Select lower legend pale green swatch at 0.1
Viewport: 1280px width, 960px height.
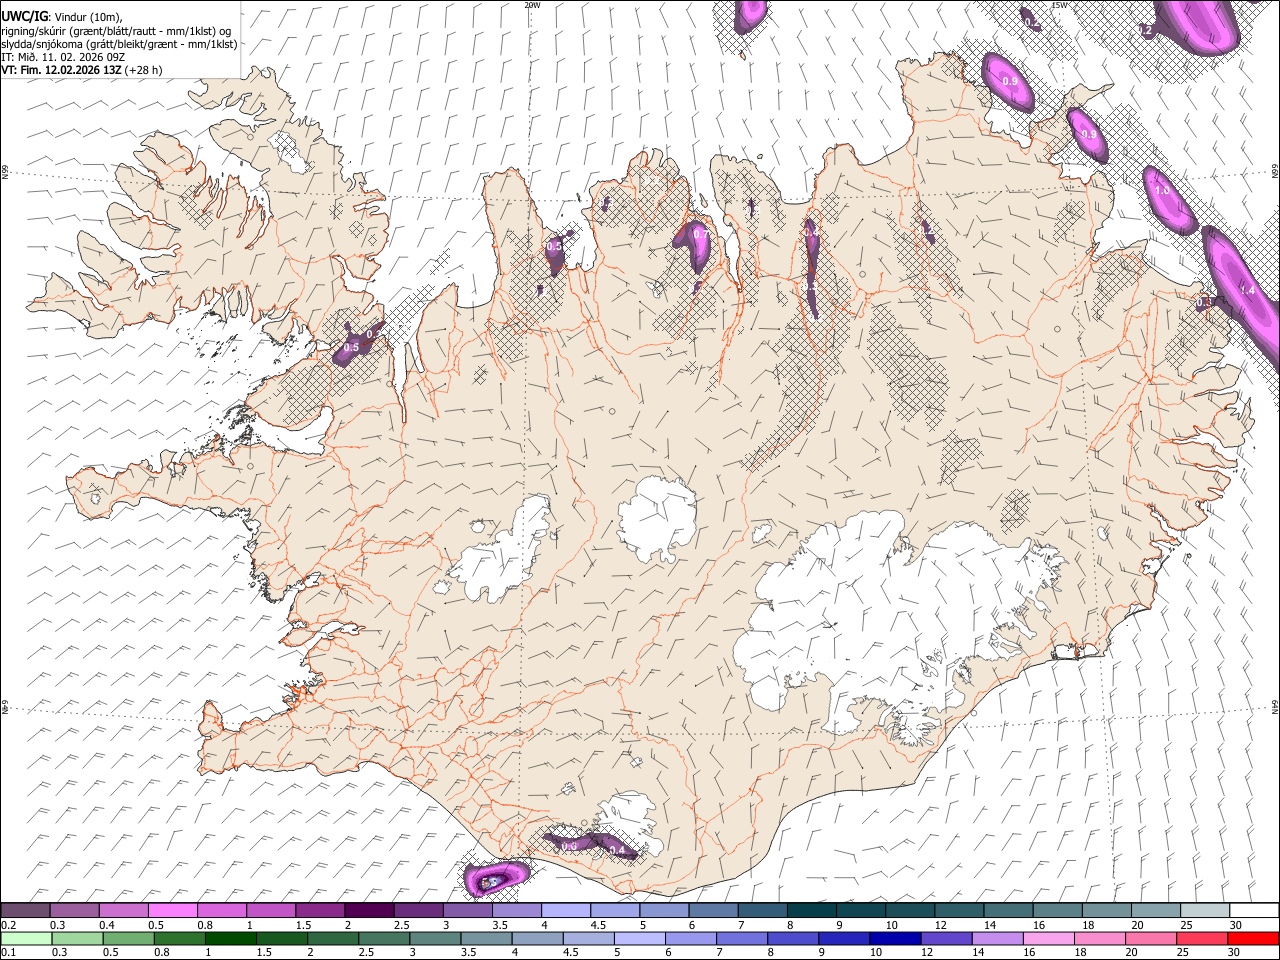tap(25, 938)
